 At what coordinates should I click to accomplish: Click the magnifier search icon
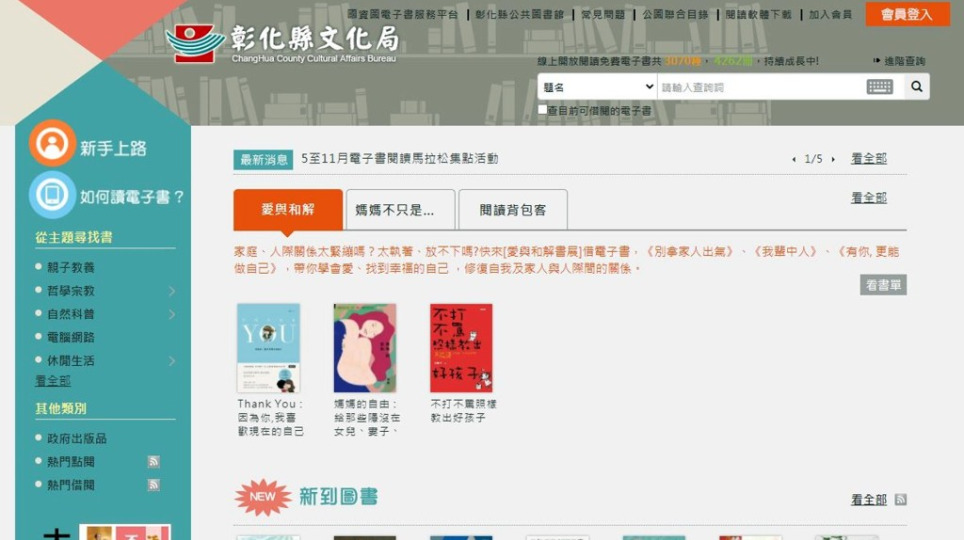point(917,87)
